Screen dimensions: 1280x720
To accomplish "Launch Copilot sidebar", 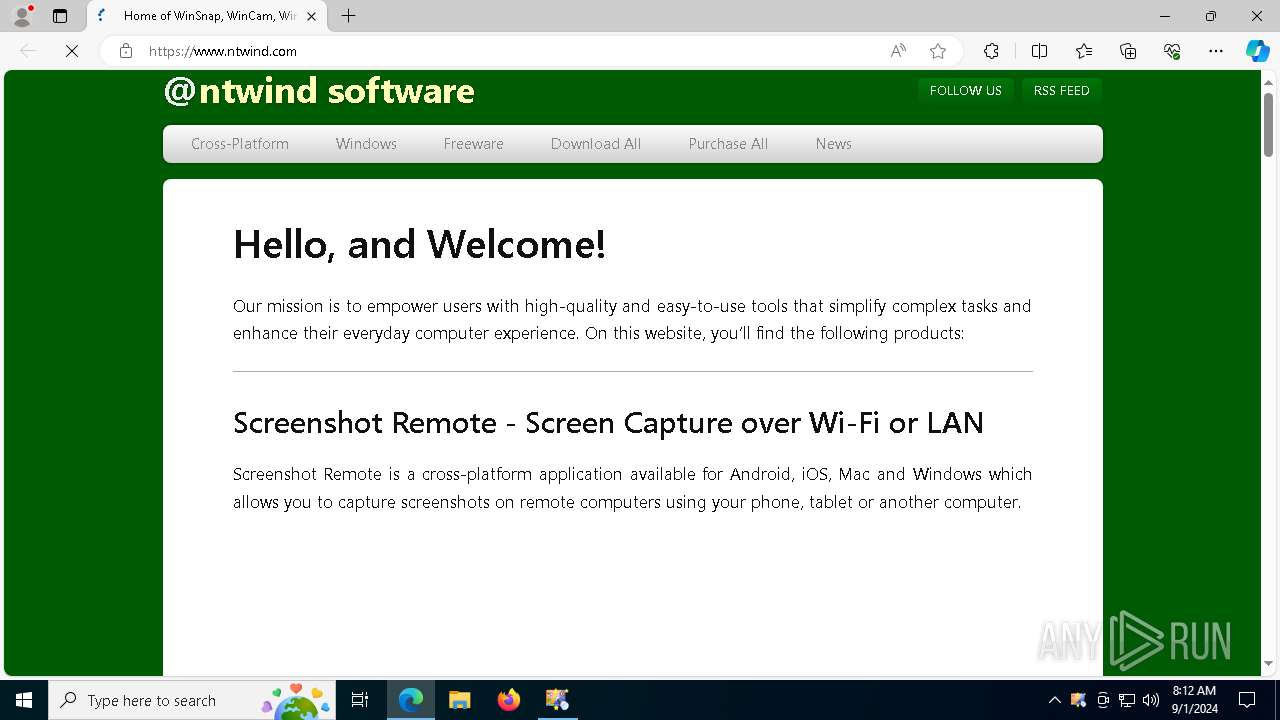I will 1257,51.
